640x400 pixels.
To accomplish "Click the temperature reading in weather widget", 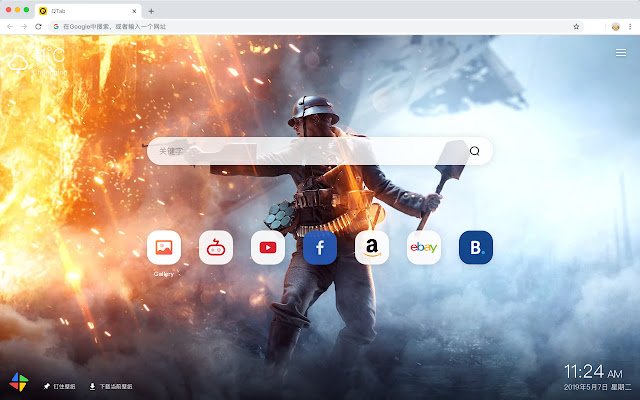I will (50, 55).
